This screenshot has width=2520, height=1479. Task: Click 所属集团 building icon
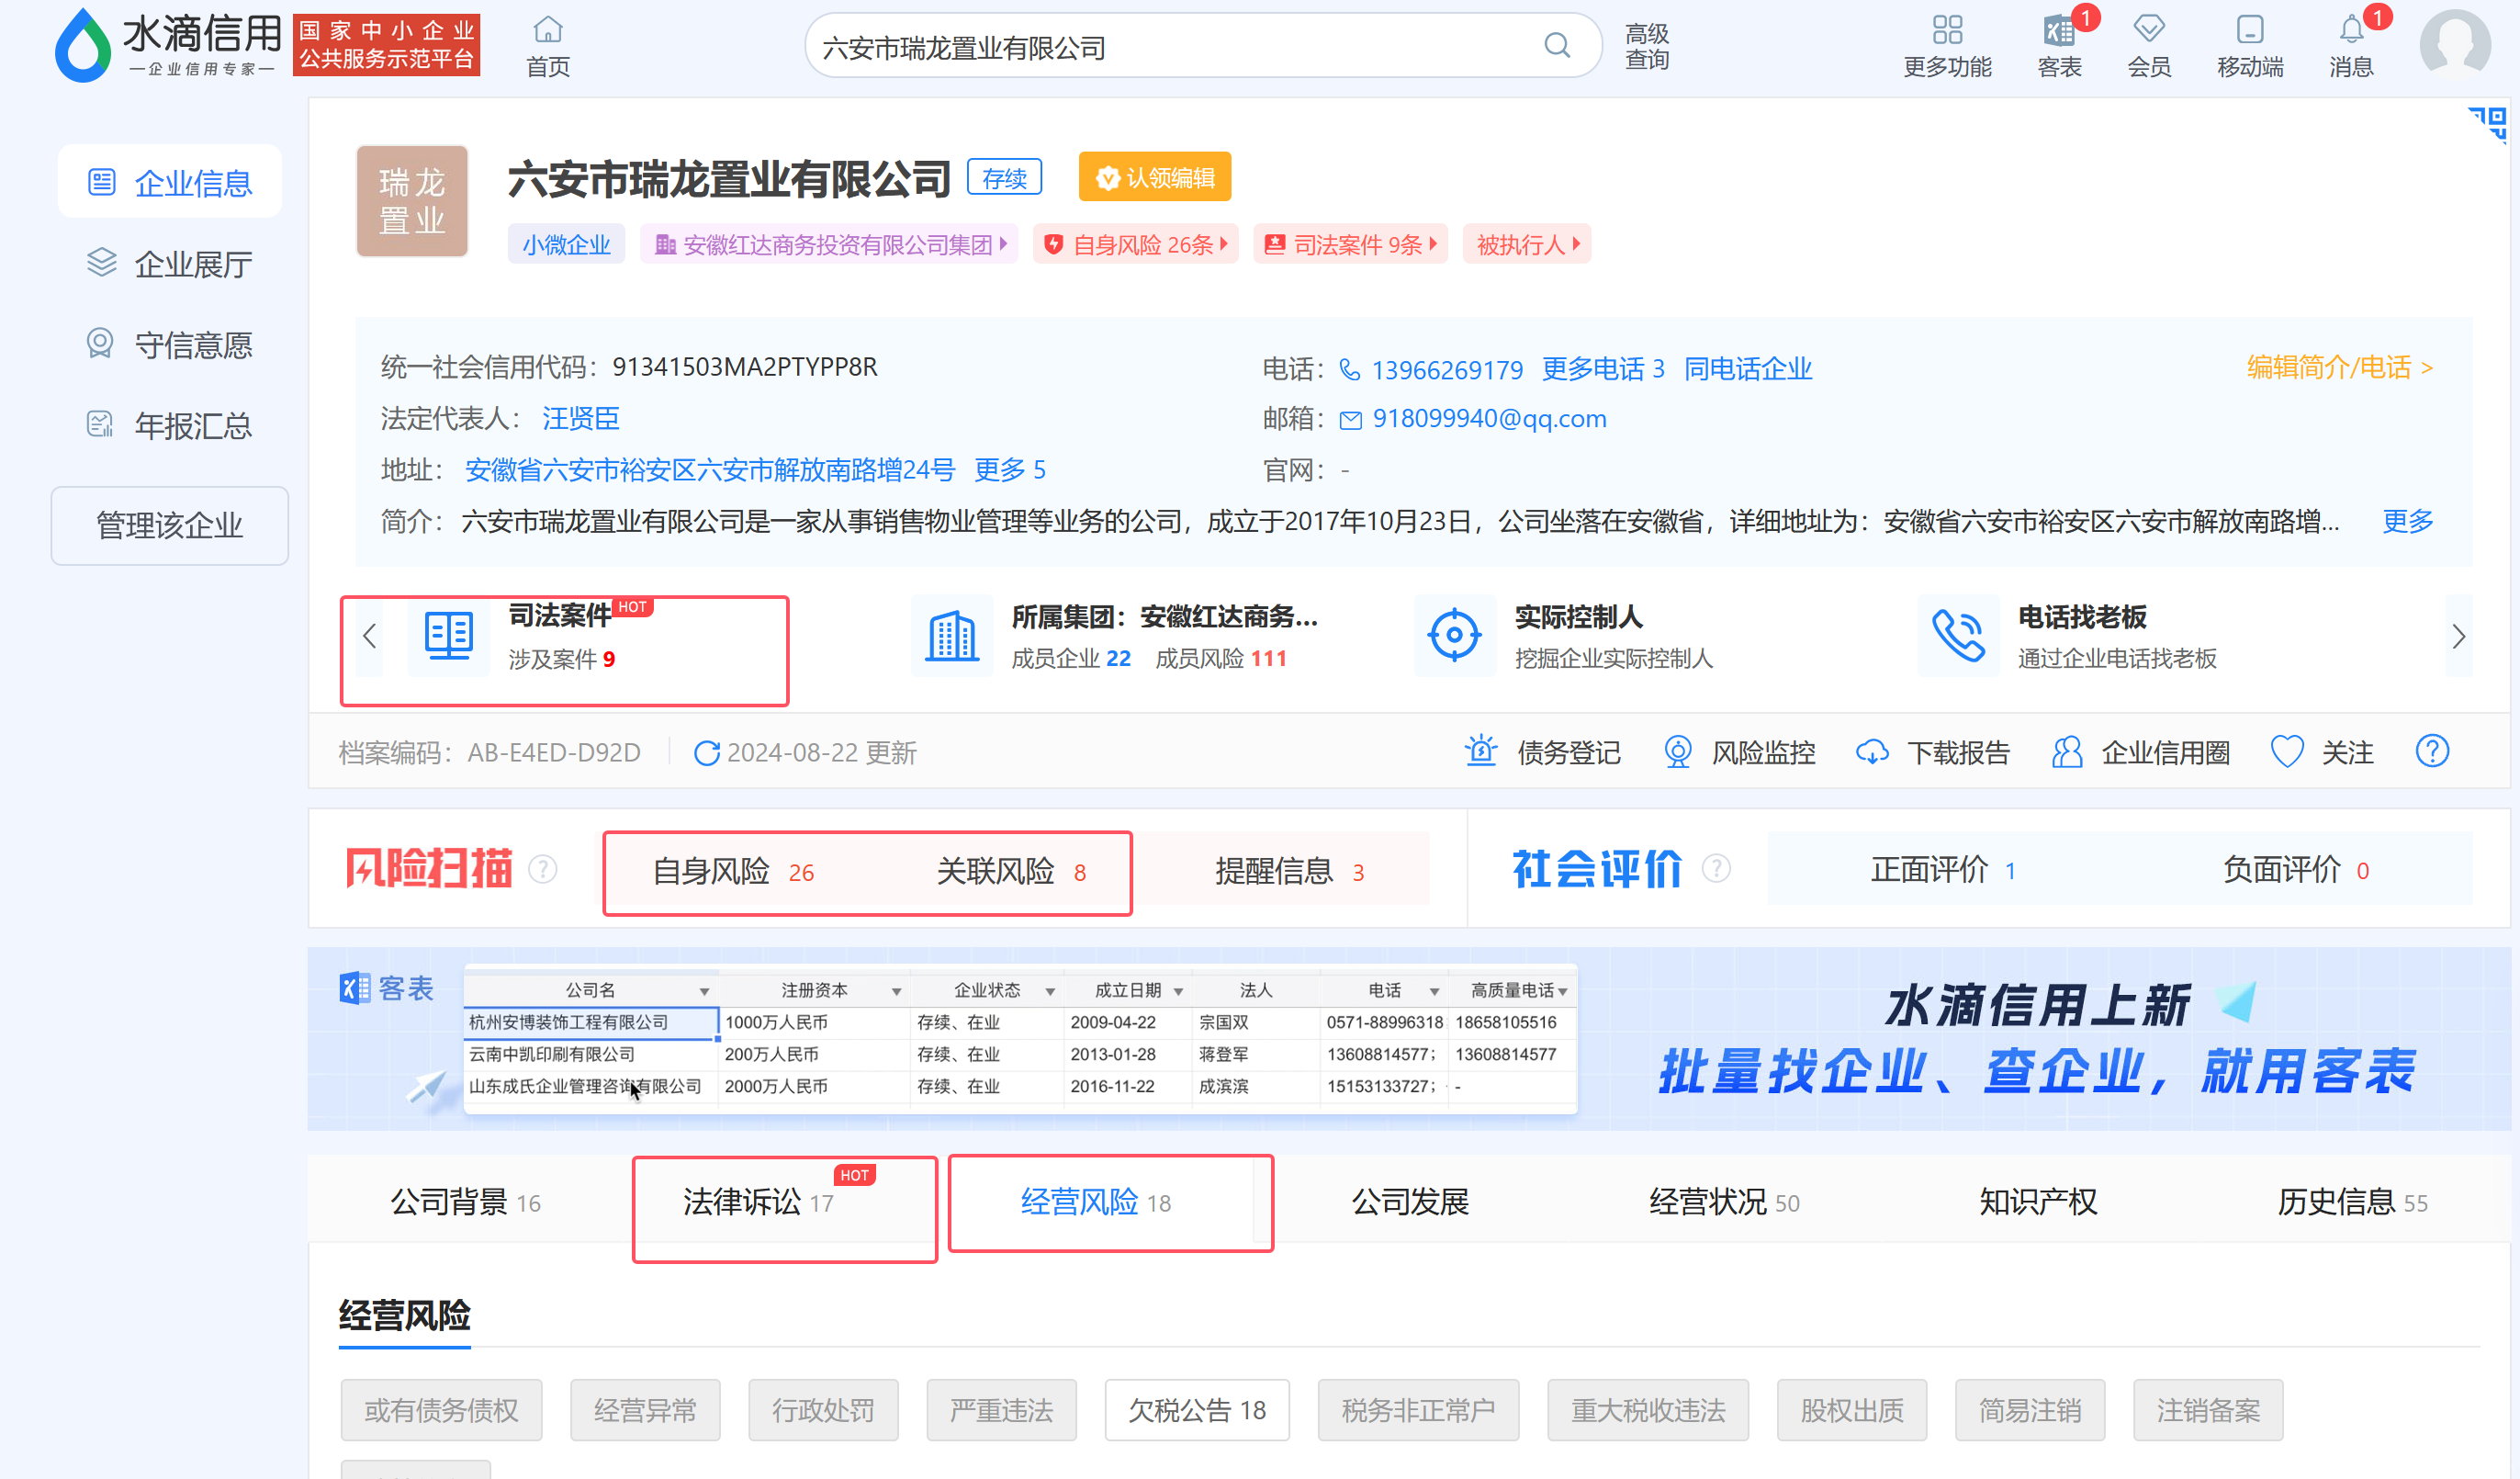[x=951, y=636]
